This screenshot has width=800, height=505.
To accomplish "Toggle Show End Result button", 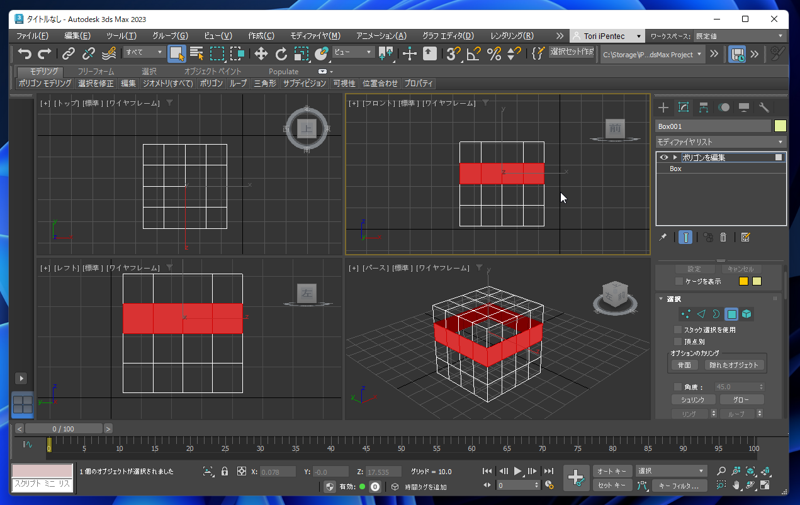I will [685, 237].
